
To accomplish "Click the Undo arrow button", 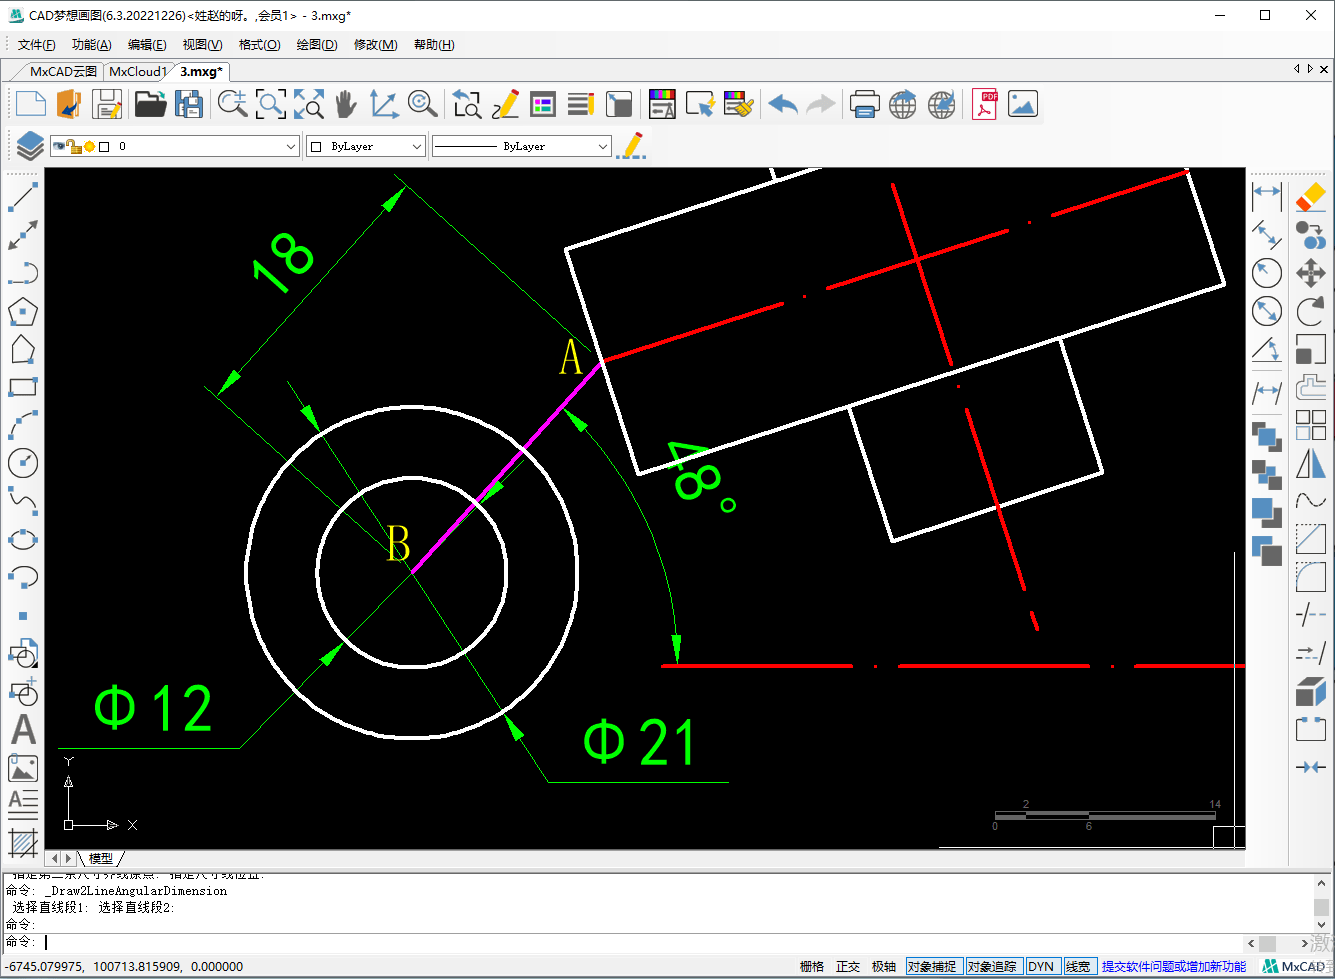I will pos(783,104).
